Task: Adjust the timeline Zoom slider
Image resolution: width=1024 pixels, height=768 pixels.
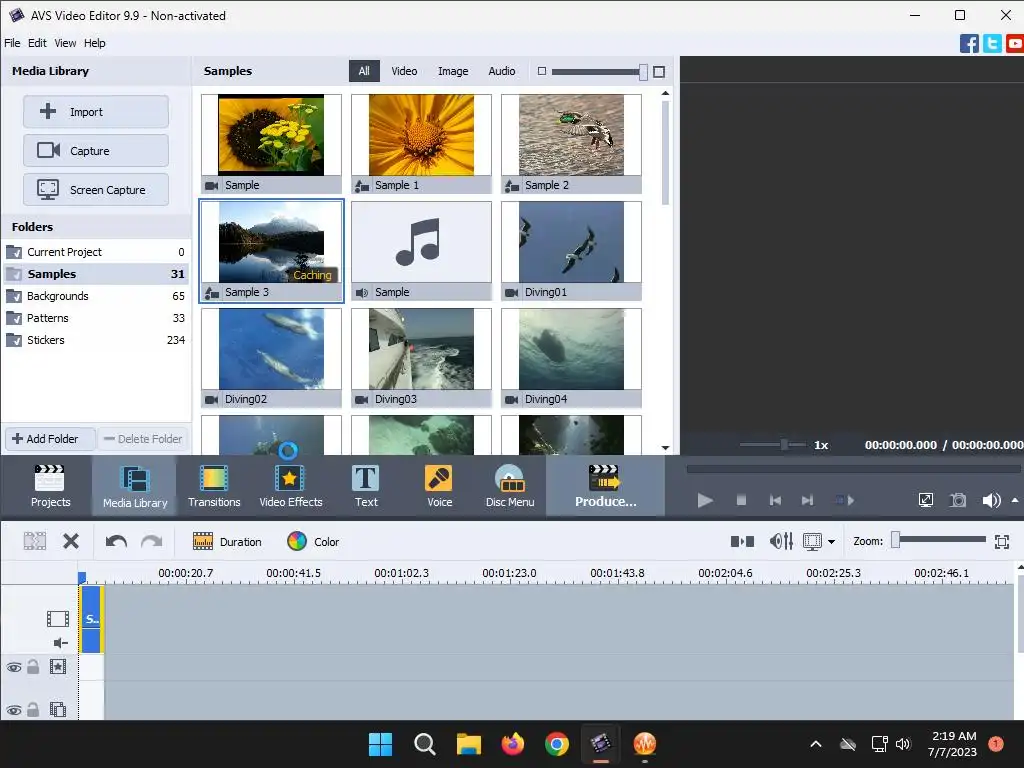Action: coord(896,539)
